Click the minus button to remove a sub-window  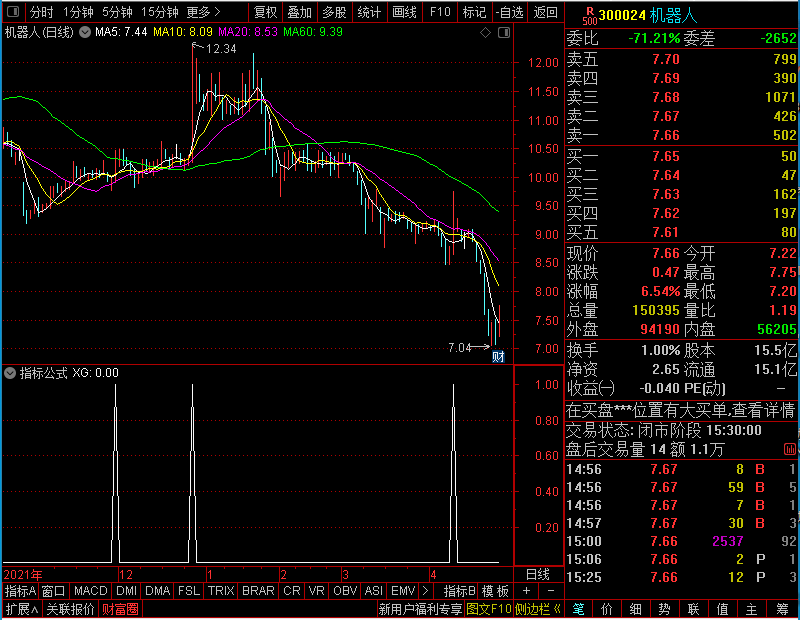click(x=551, y=591)
